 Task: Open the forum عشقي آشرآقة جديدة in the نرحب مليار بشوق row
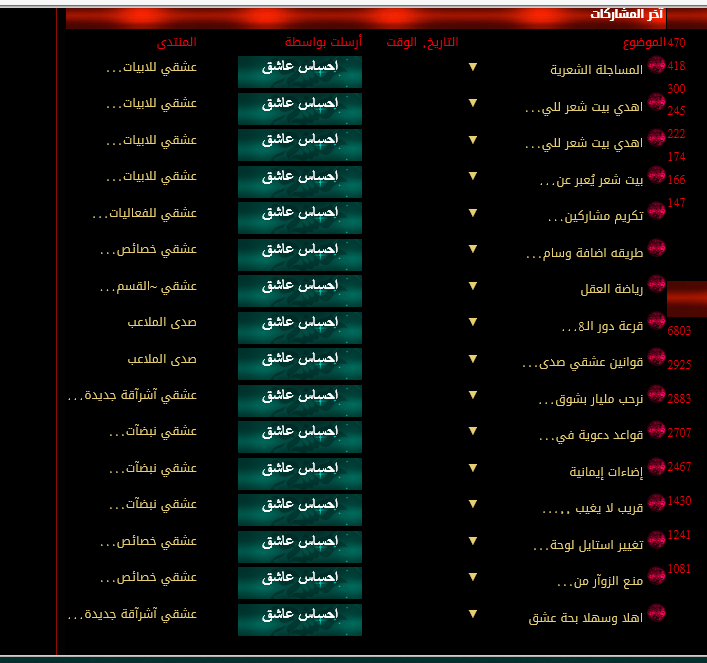(132, 396)
